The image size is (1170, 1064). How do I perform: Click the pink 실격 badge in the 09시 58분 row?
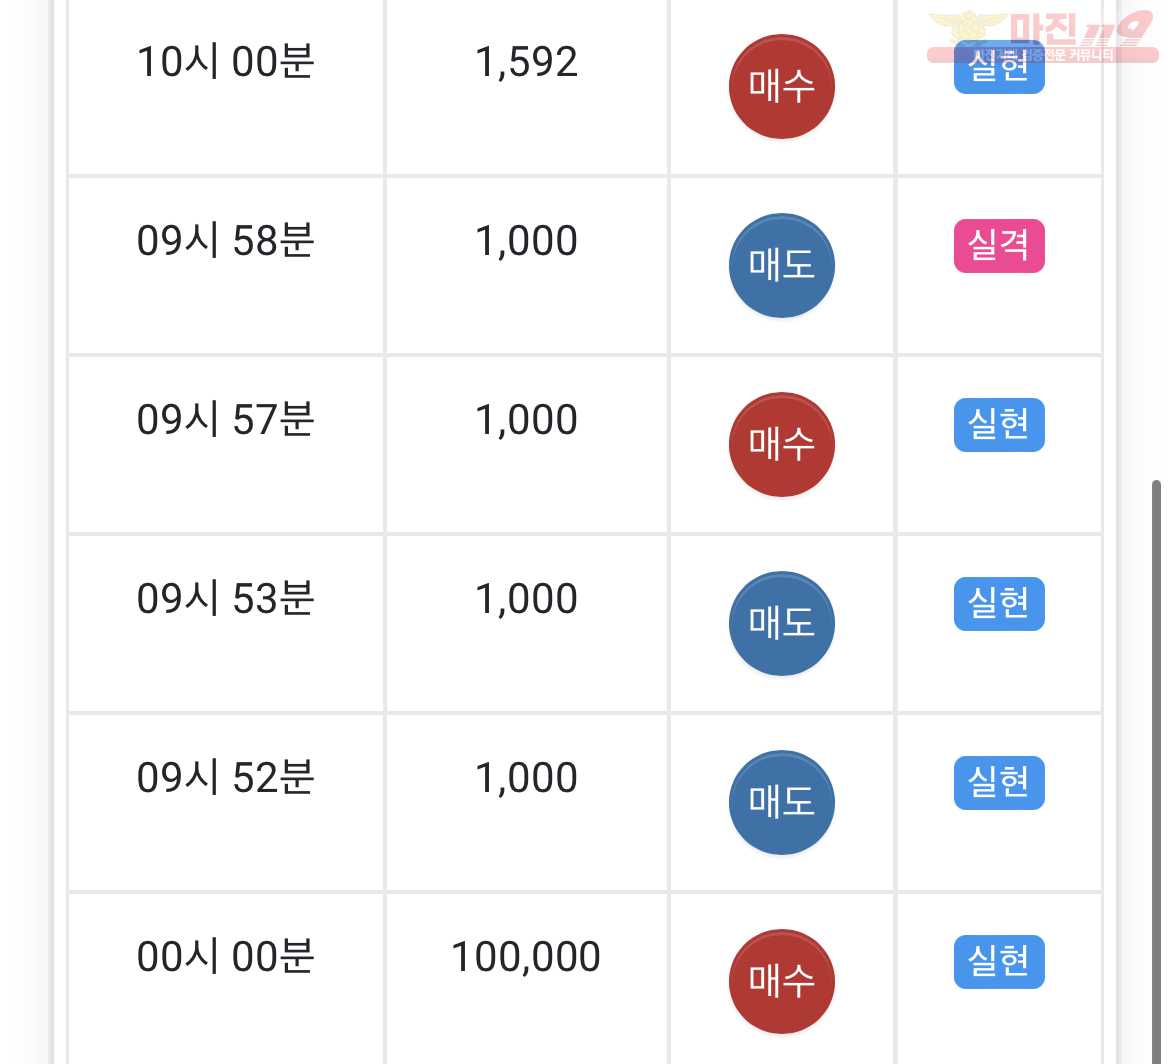(998, 245)
